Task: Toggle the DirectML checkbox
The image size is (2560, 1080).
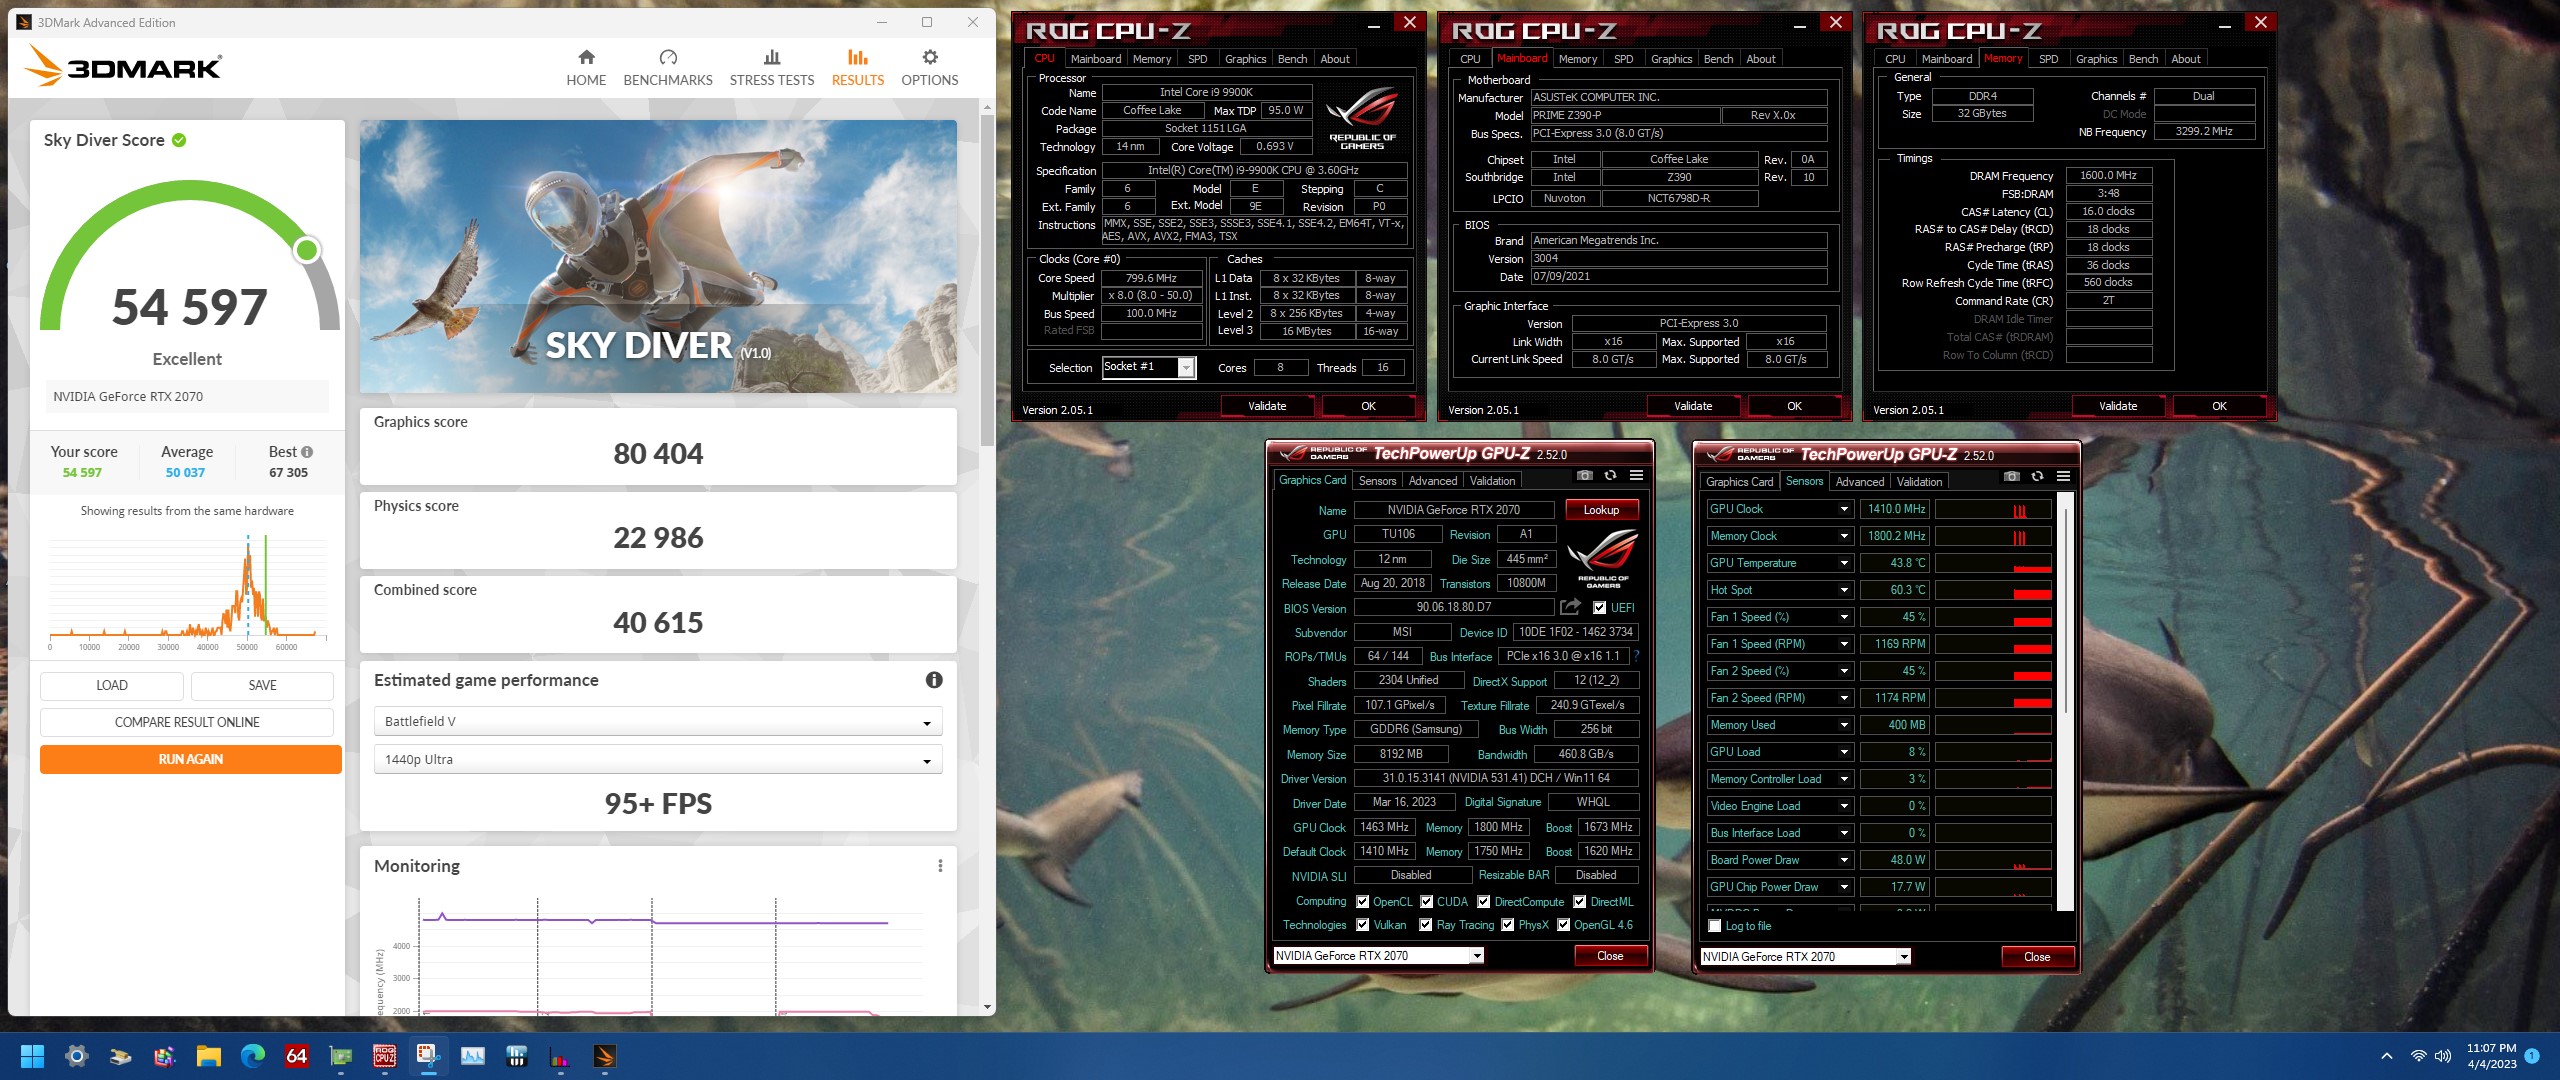Action: pos(1580,902)
